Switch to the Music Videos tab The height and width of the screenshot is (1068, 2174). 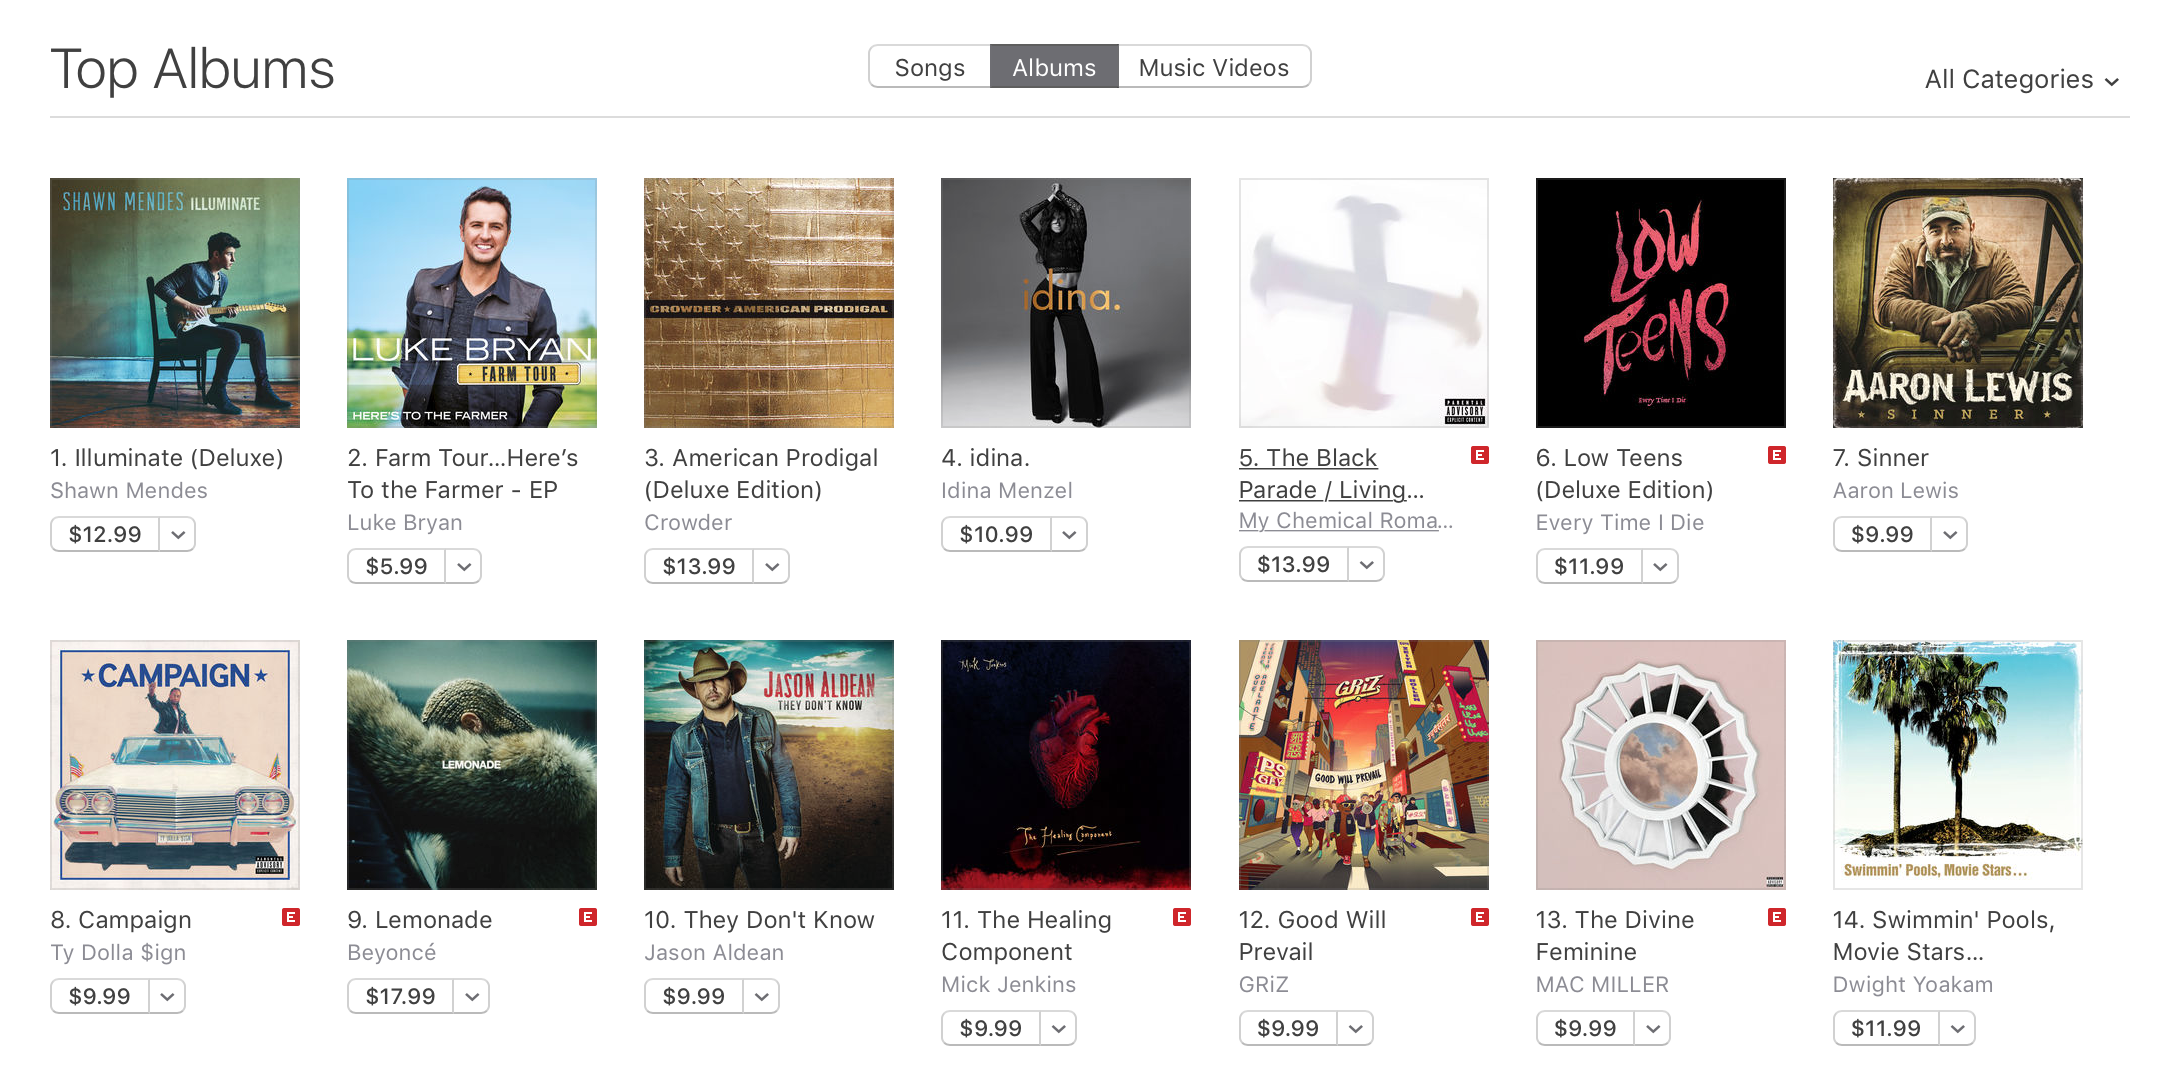point(1214,67)
